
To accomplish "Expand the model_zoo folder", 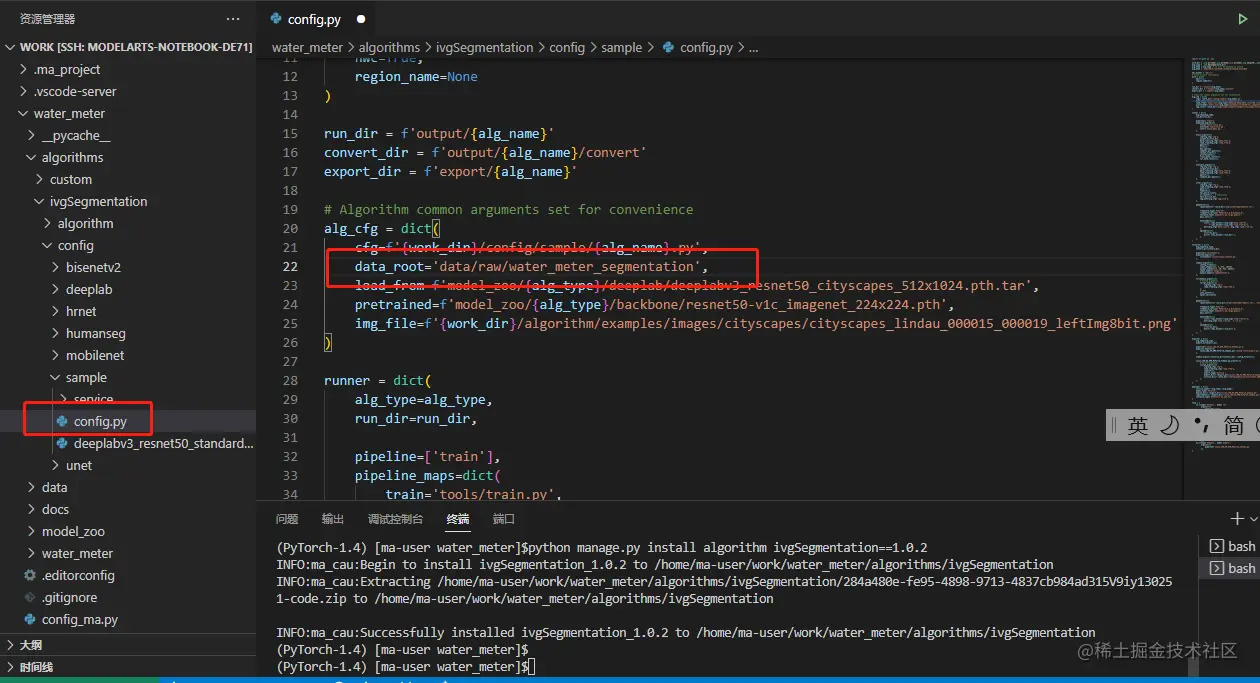I will (x=32, y=532).
